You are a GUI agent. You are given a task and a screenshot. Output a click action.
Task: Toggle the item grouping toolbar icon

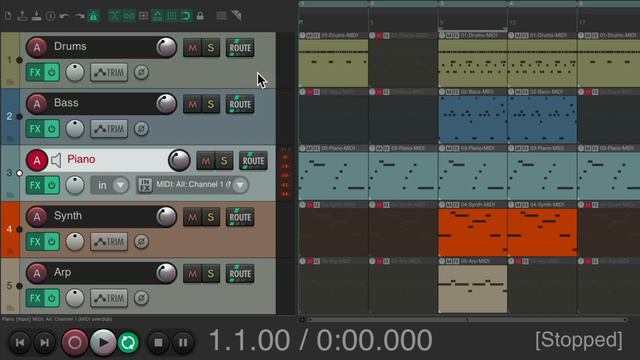point(129,16)
